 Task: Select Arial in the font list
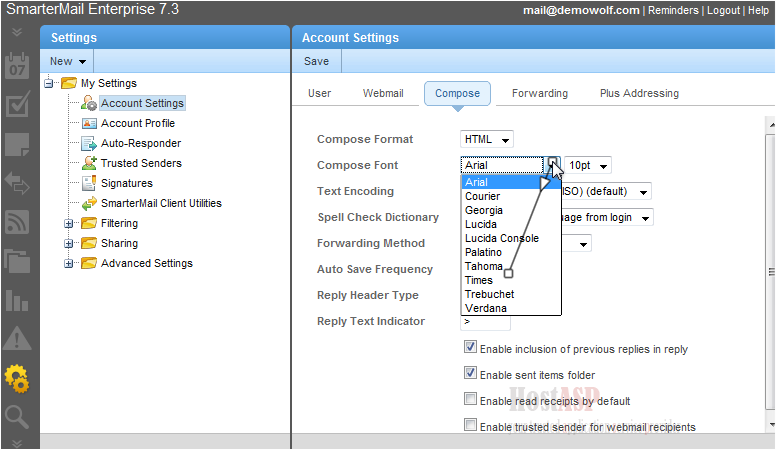(x=511, y=182)
